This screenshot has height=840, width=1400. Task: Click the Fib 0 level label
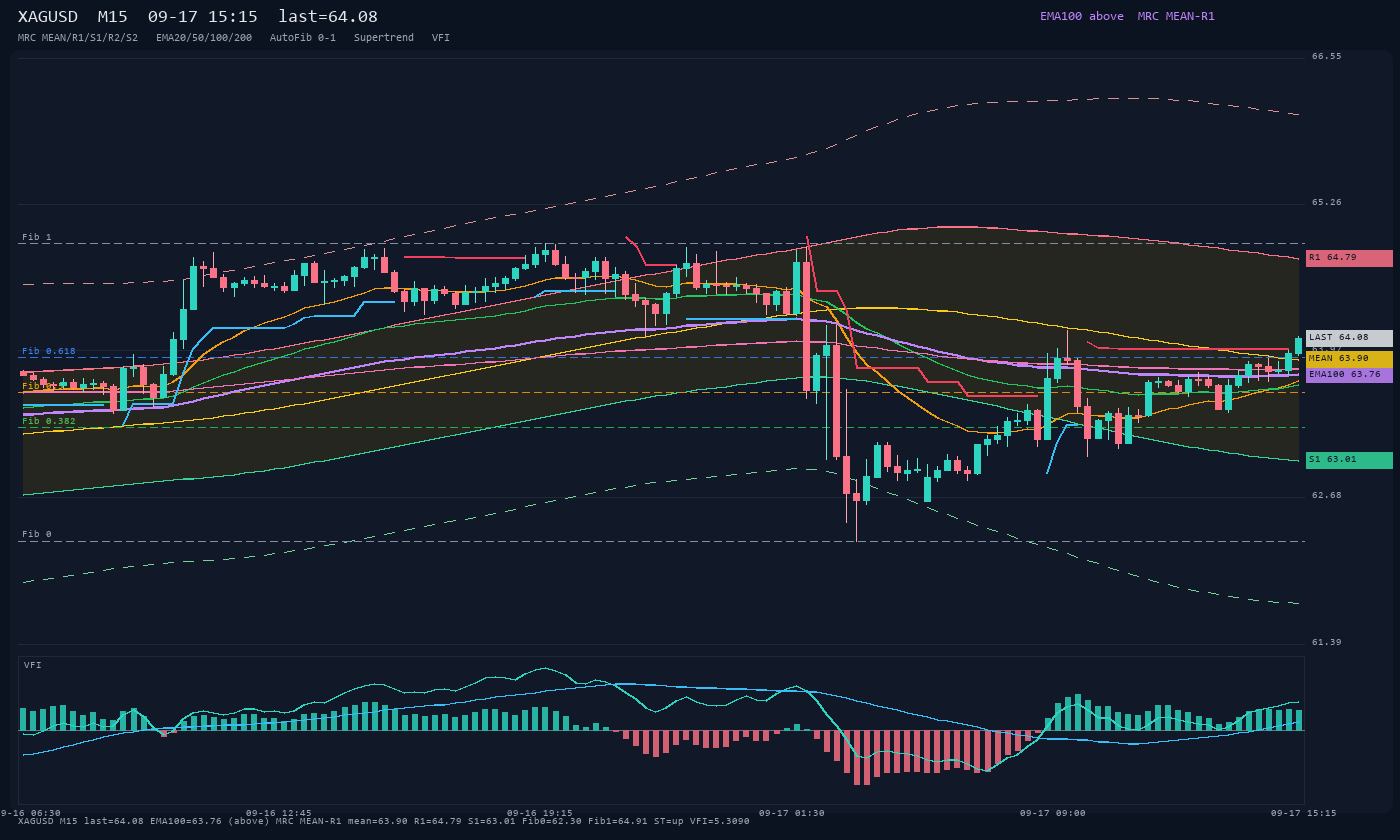coord(37,534)
